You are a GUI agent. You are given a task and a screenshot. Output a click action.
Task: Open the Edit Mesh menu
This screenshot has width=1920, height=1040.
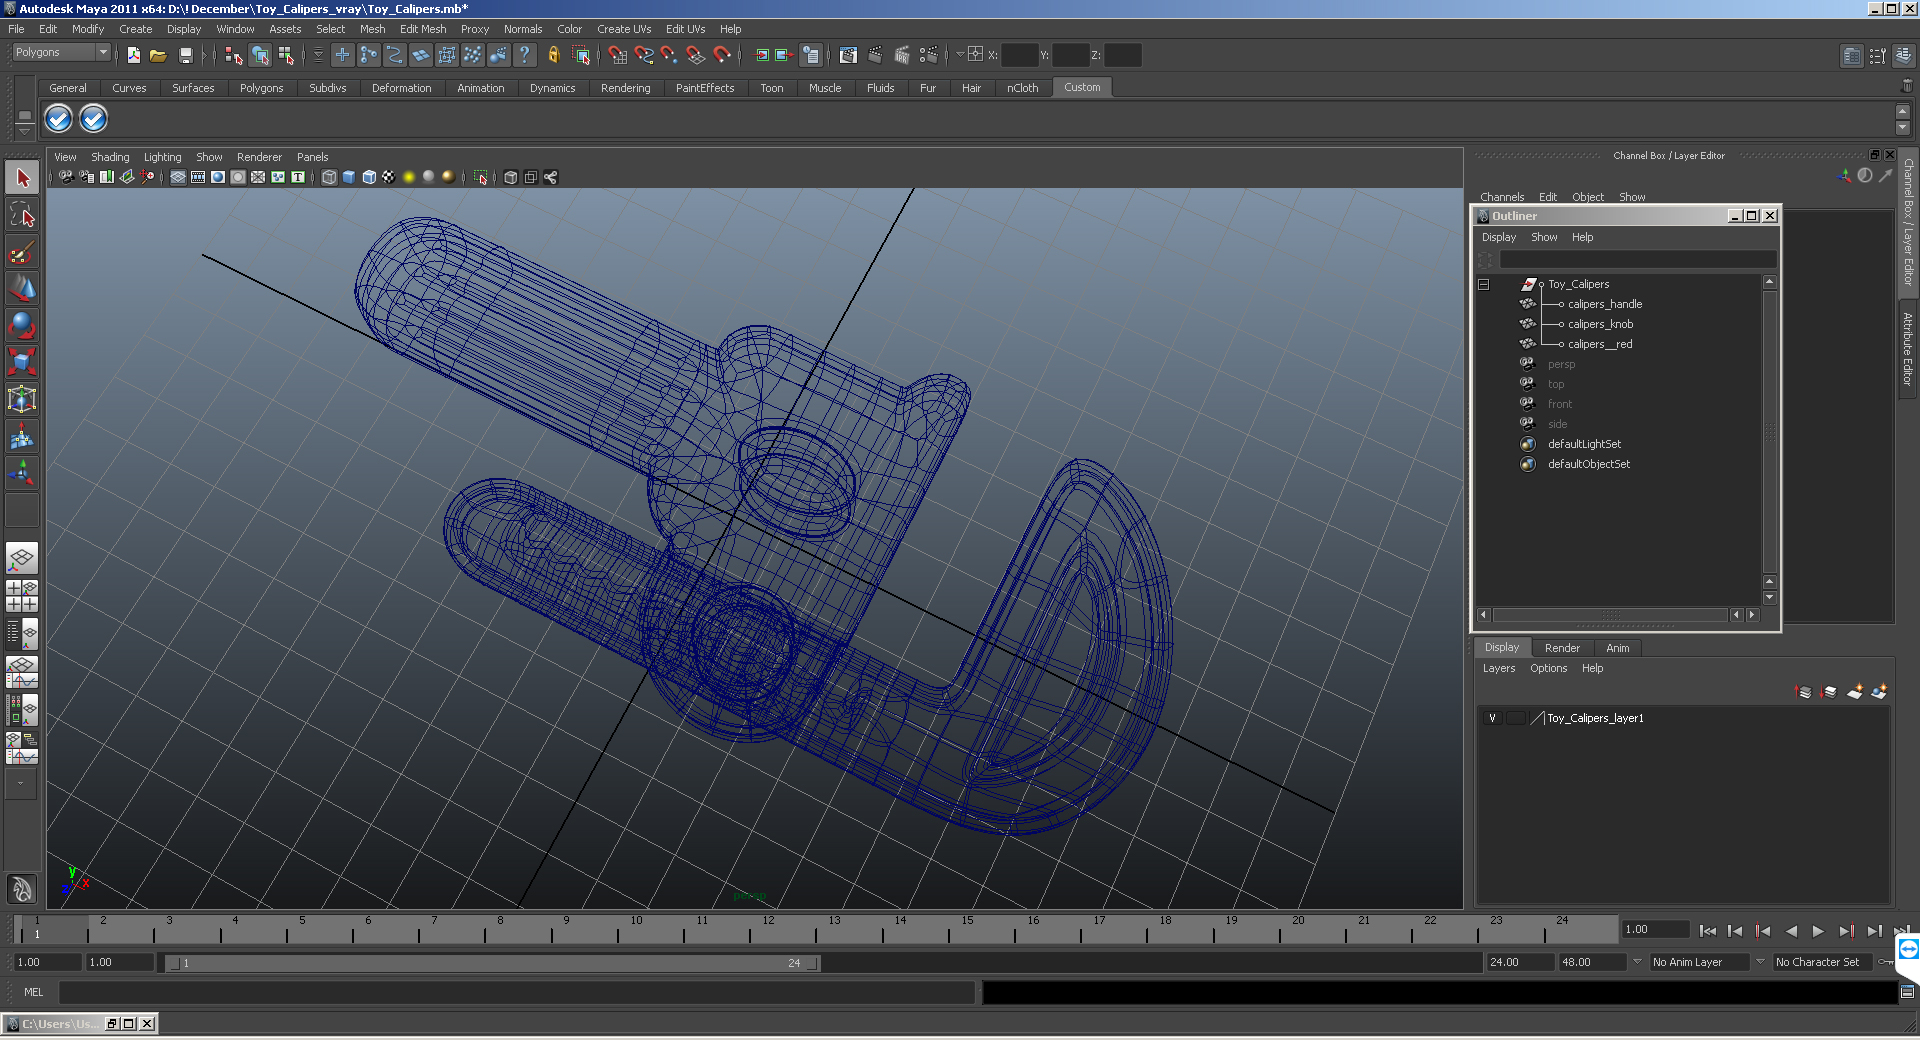pos(423,29)
